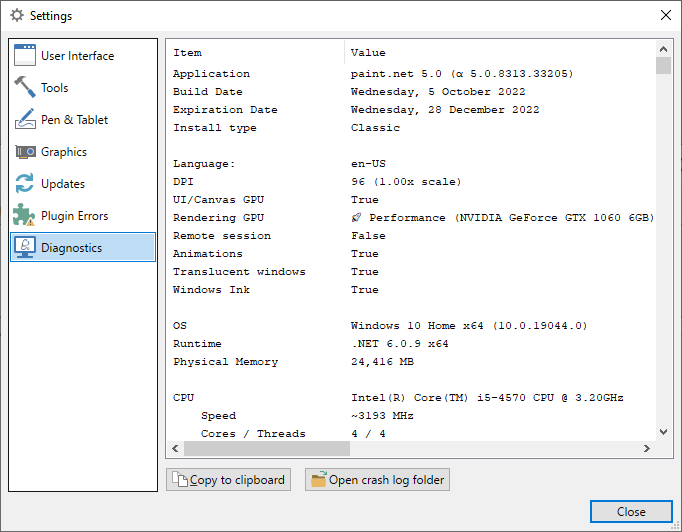The image size is (682, 532).
Task: Copy diagnostics to clipboard
Action: coord(228,479)
